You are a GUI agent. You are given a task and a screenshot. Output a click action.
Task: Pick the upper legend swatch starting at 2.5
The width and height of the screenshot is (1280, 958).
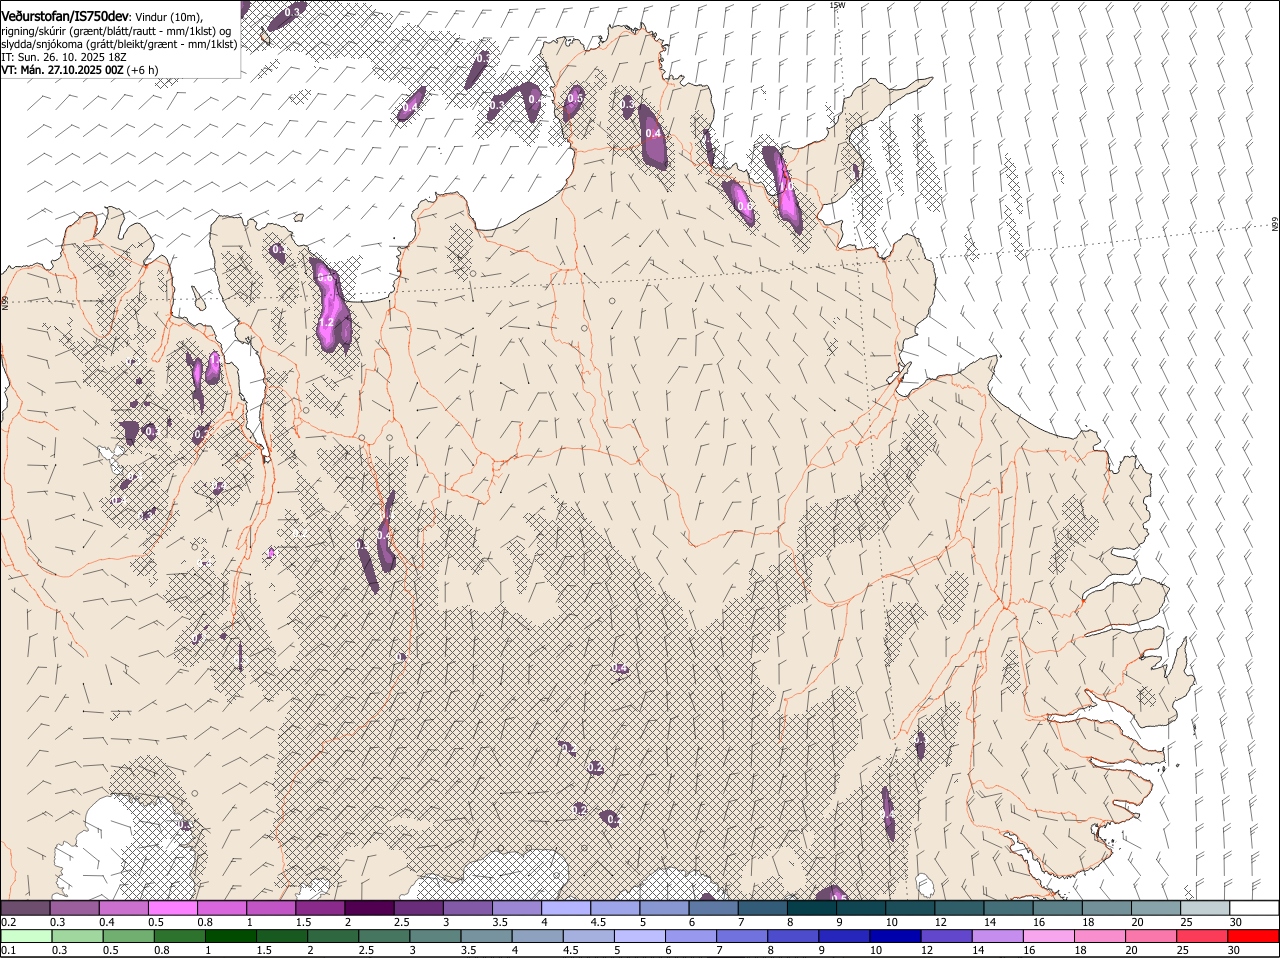coord(418,908)
